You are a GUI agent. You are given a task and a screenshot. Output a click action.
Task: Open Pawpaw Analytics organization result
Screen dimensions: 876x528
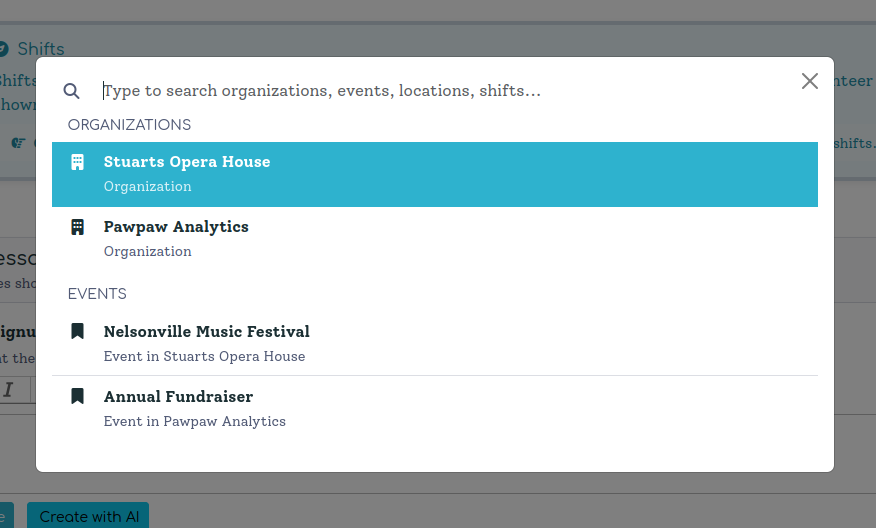click(435, 239)
